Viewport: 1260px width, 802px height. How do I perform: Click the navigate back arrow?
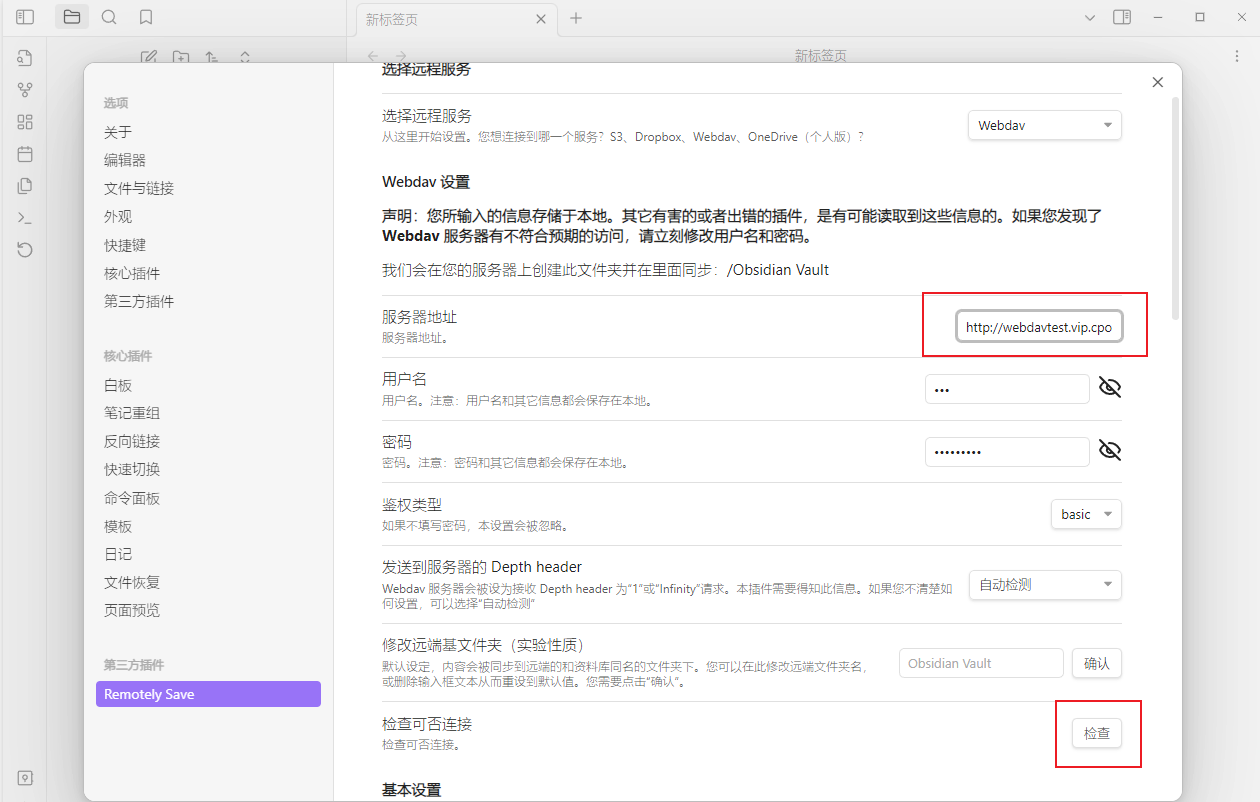(373, 57)
